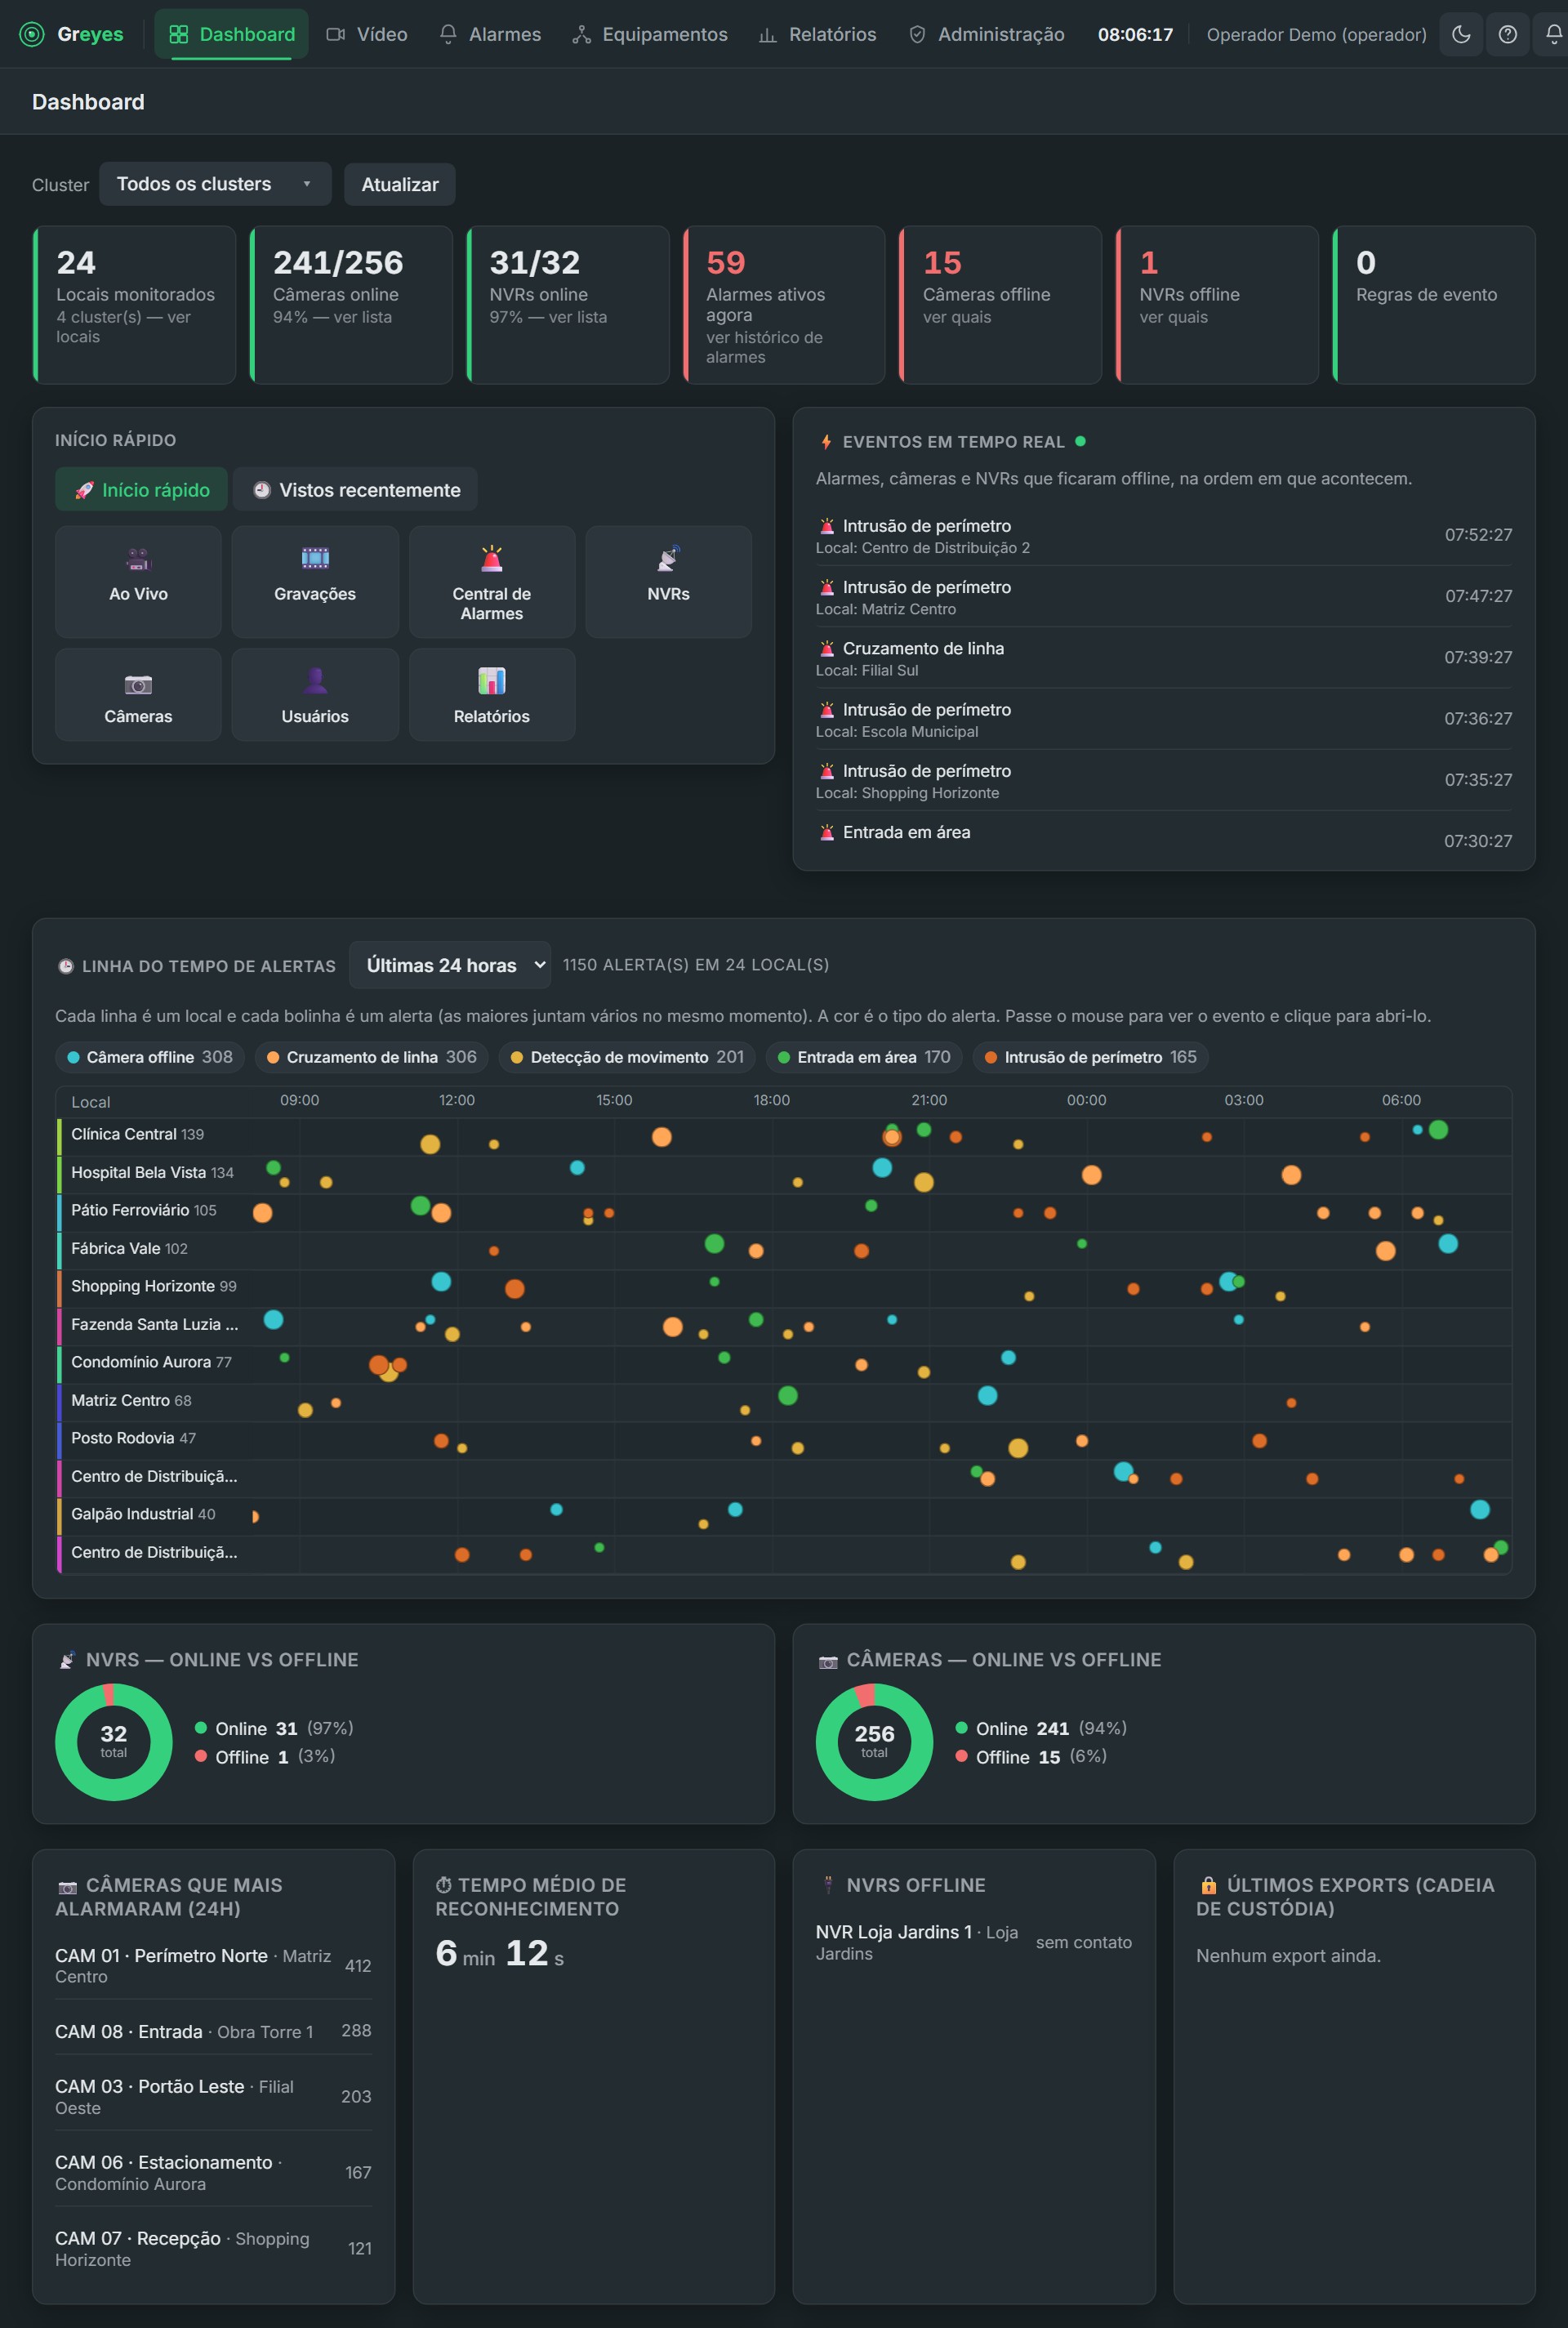Click camera icon in Câmeras online vs offline header
The image size is (1568, 2328).
(828, 1661)
